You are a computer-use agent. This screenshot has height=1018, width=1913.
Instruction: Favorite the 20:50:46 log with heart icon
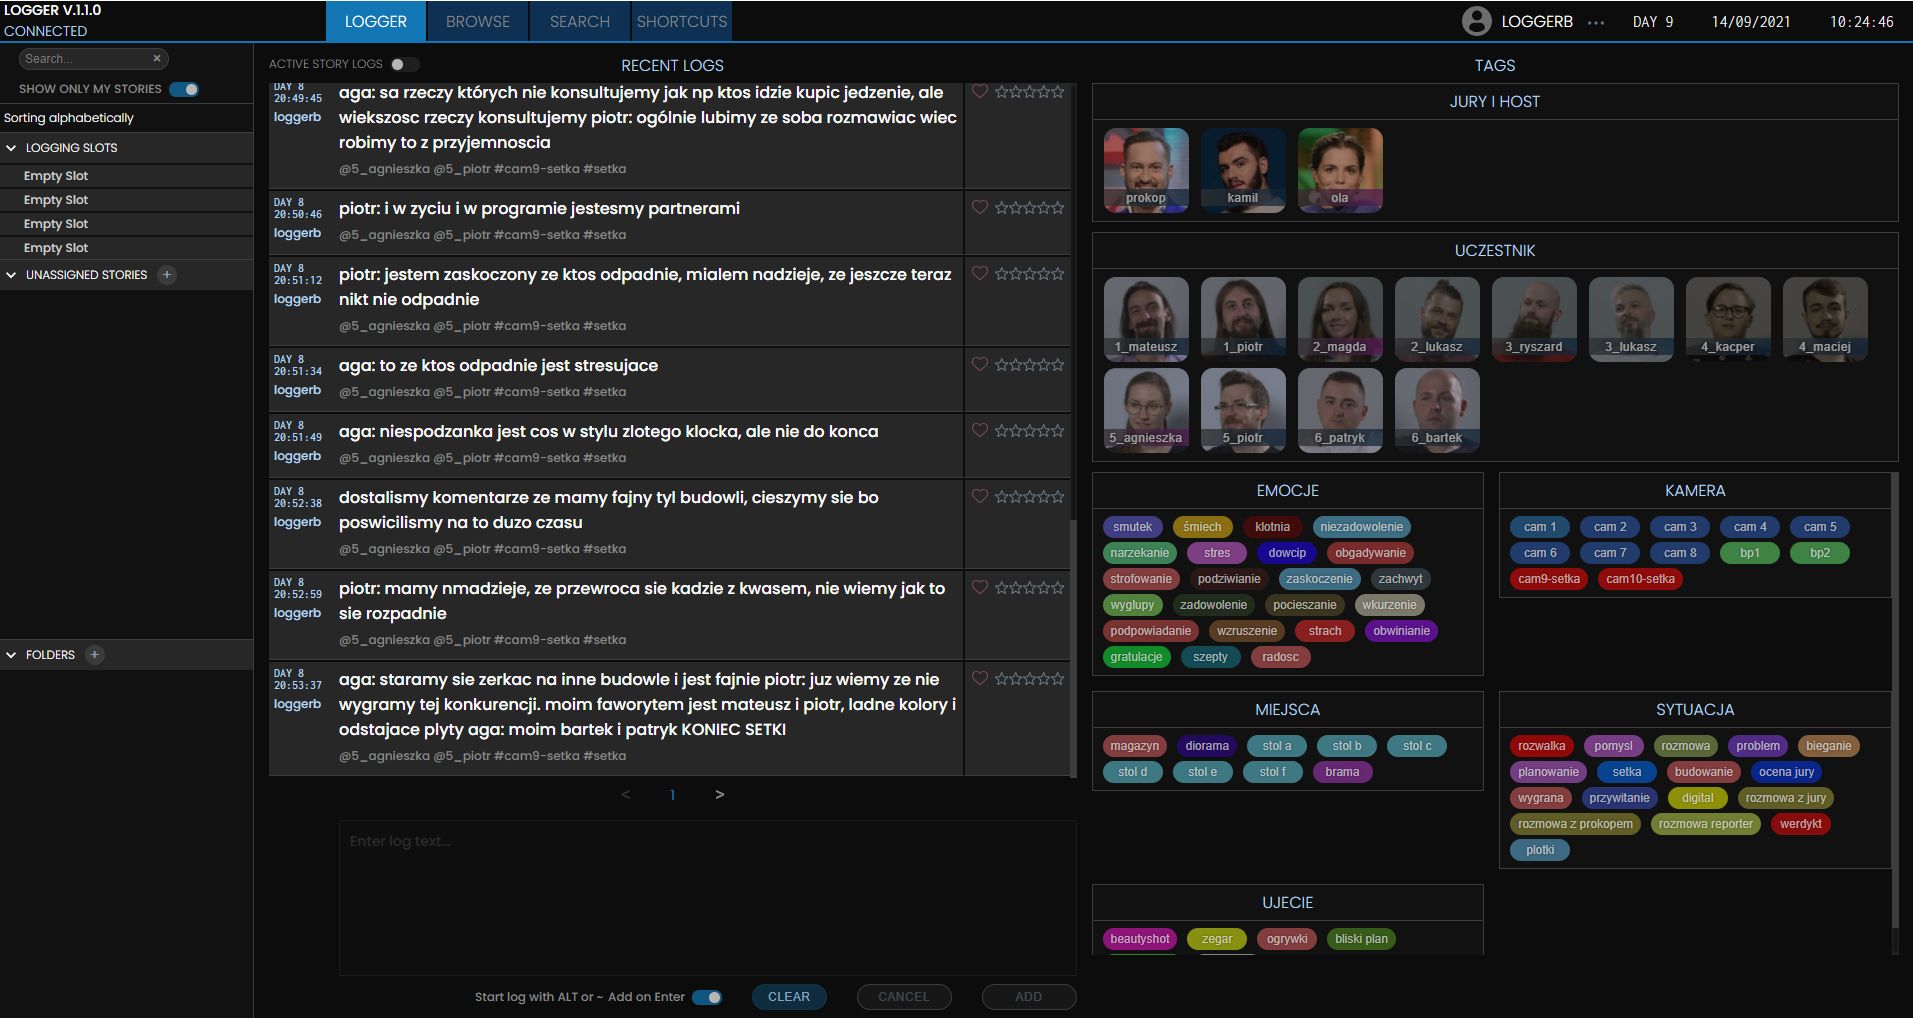pyautogui.click(x=980, y=207)
